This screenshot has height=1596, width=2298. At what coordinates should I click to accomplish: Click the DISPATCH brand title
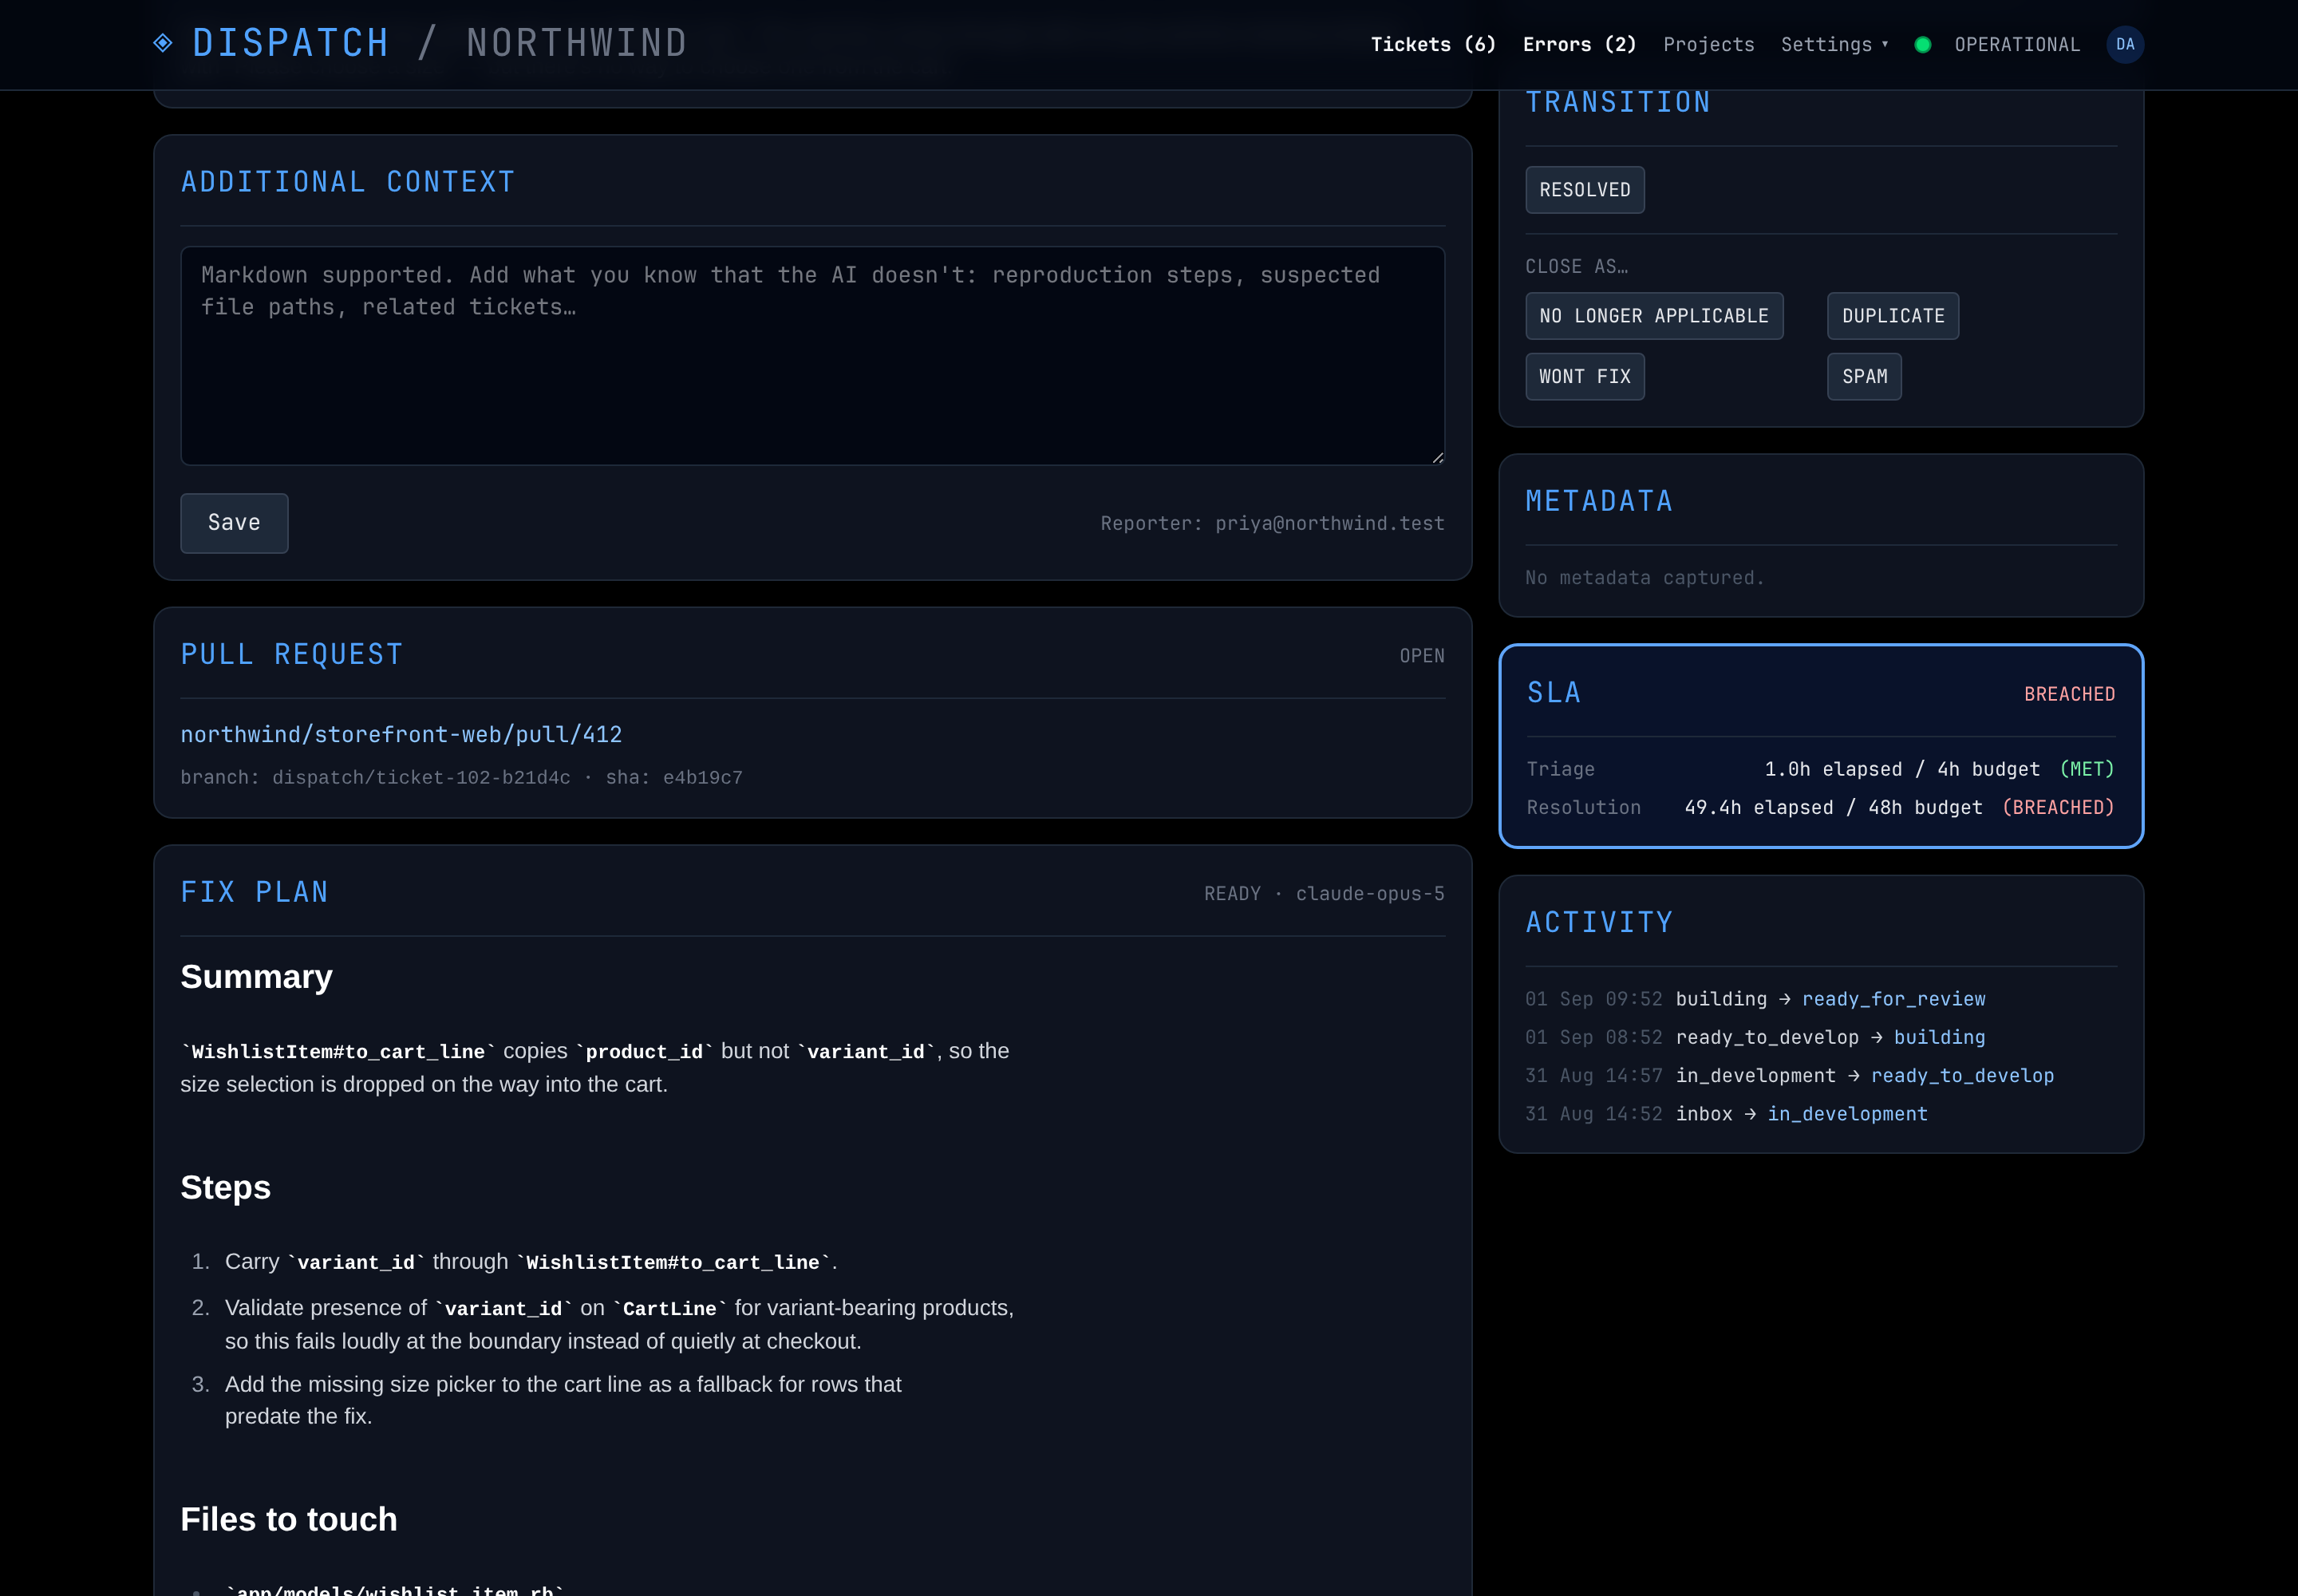[x=290, y=43]
